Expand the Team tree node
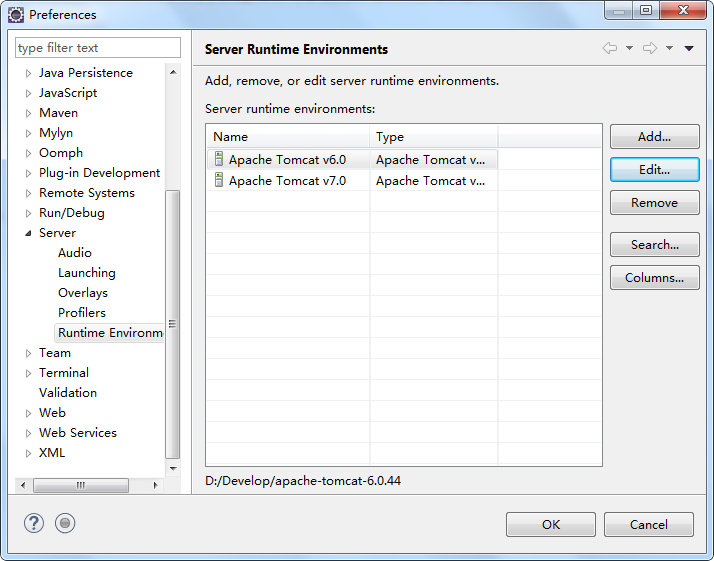 click(28, 353)
